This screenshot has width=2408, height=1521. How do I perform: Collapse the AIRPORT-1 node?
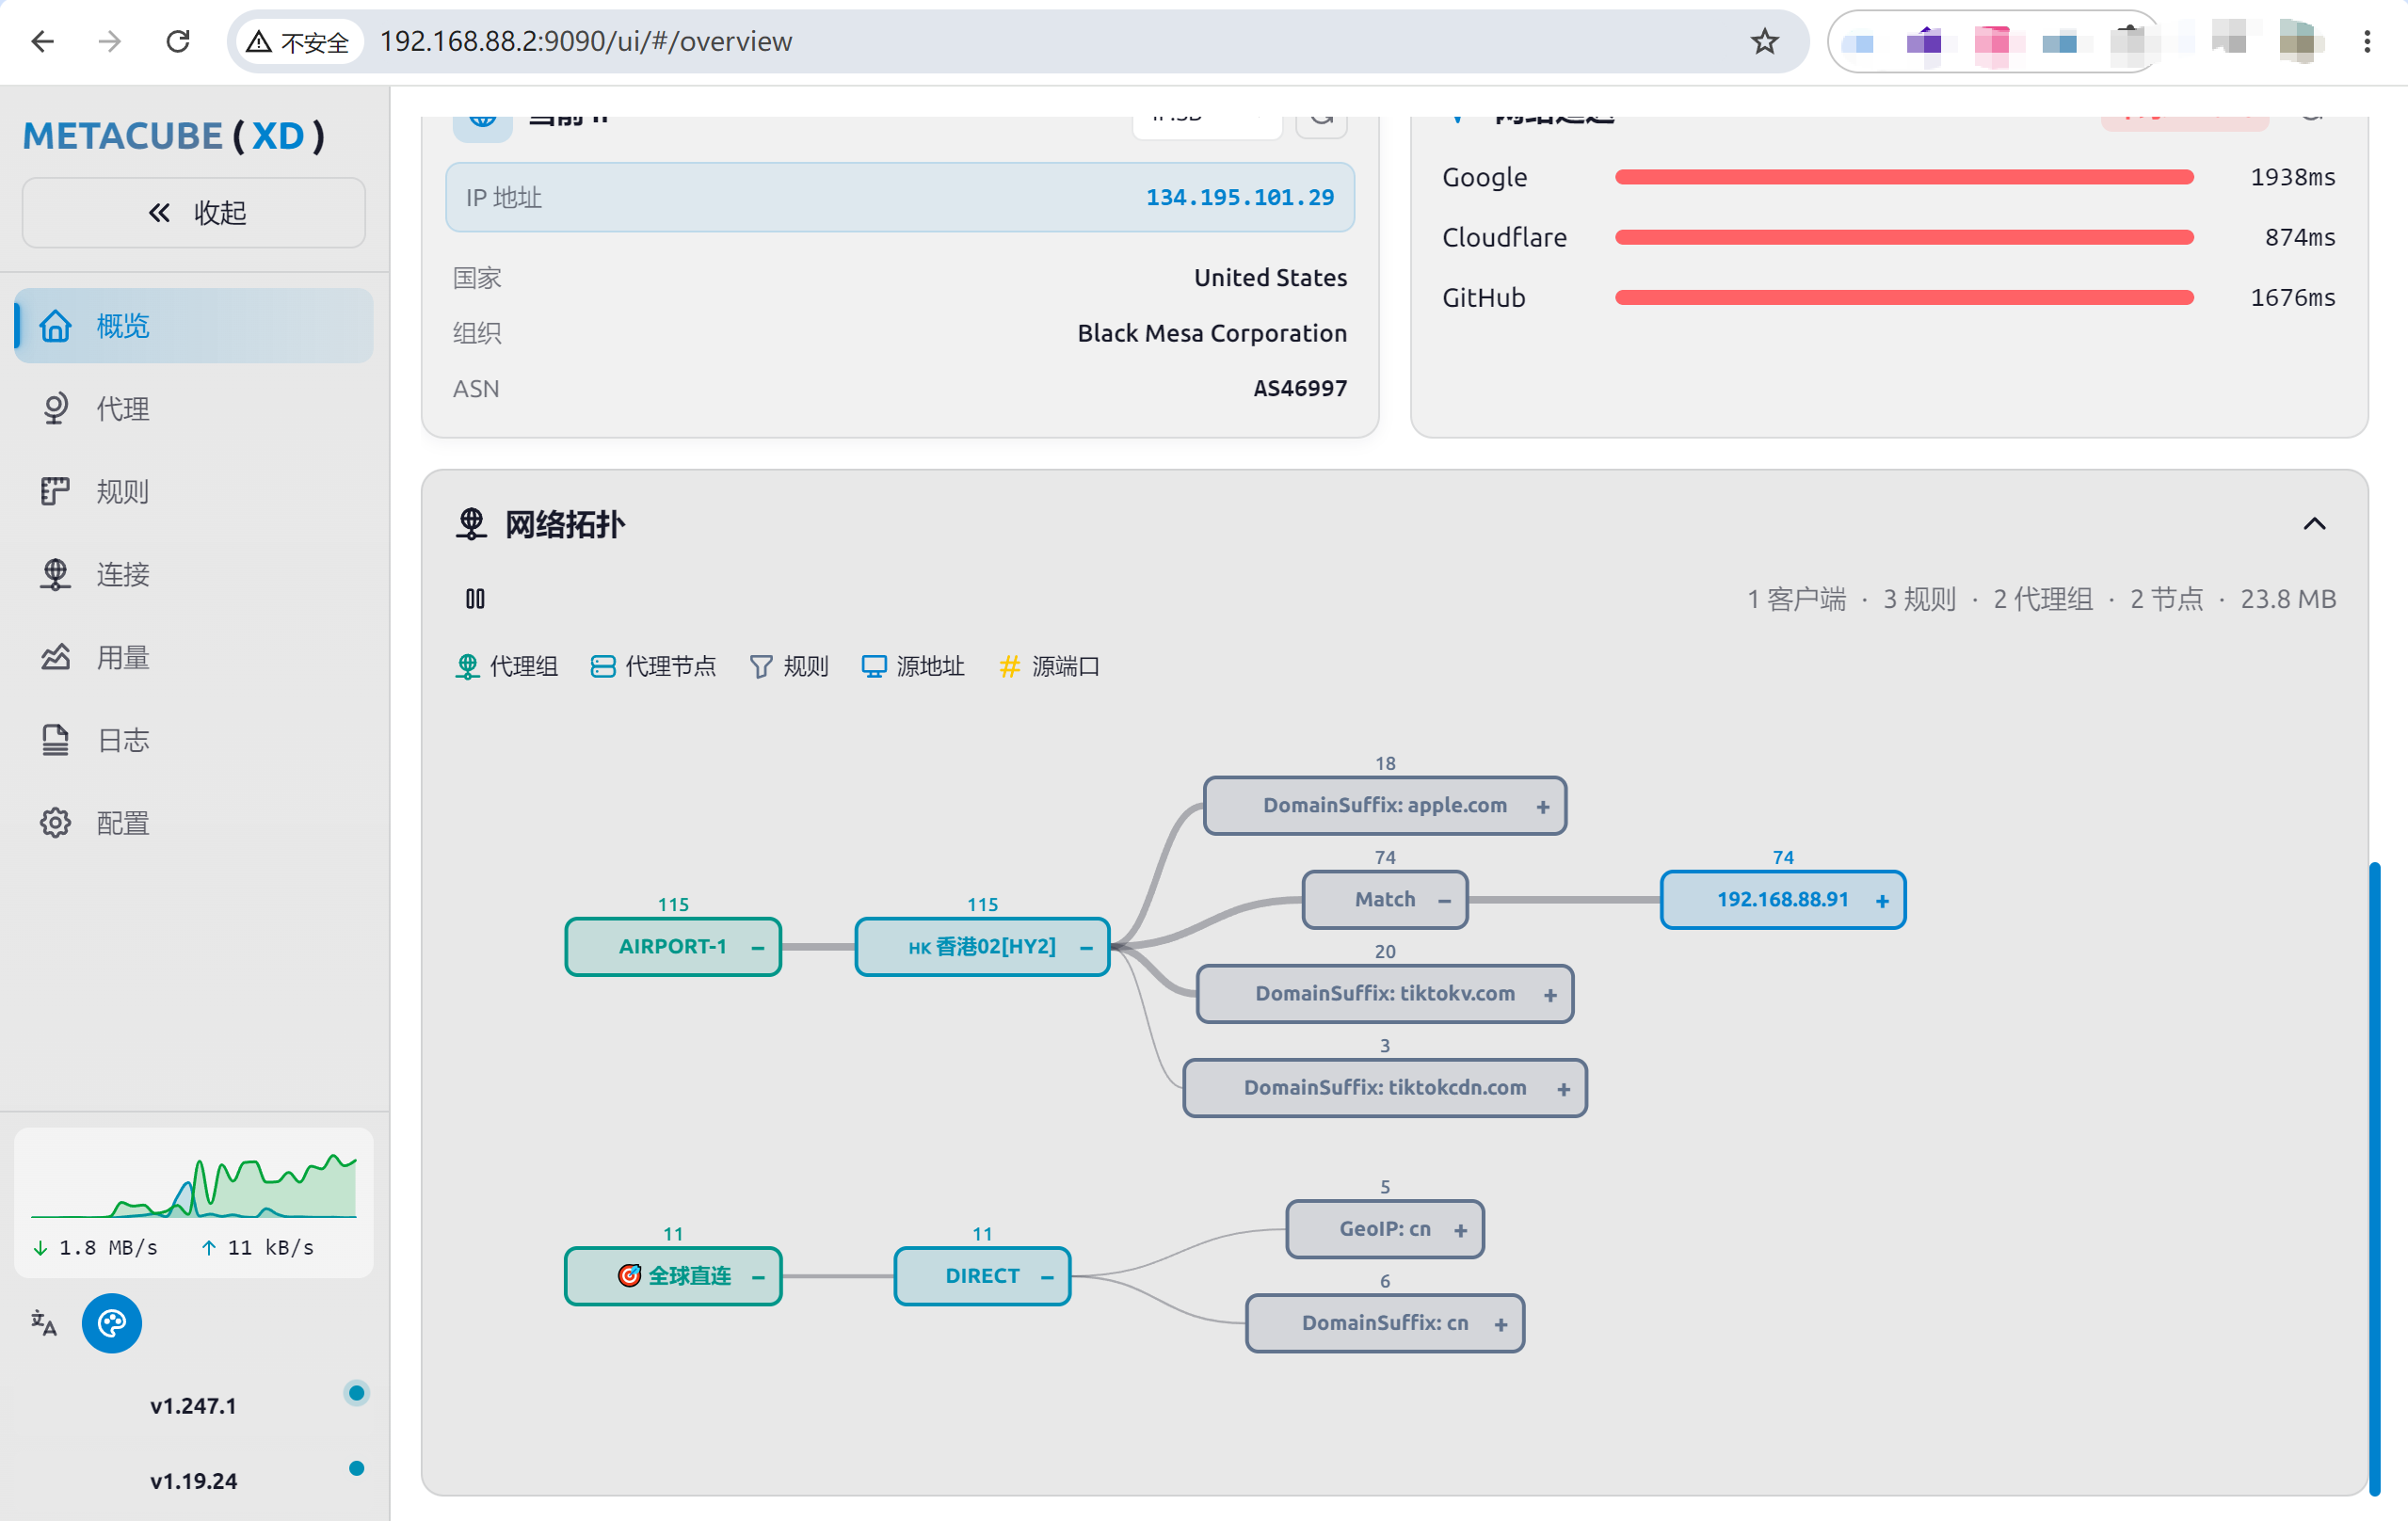click(758, 948)
